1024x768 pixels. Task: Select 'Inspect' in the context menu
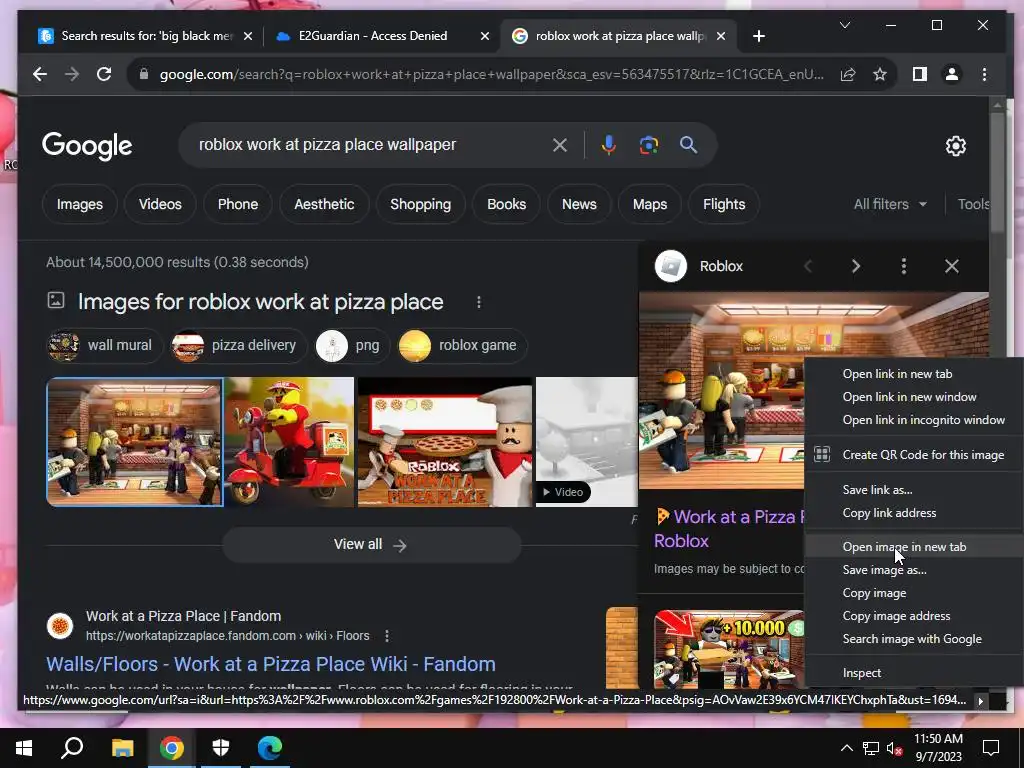coord(914,673)
